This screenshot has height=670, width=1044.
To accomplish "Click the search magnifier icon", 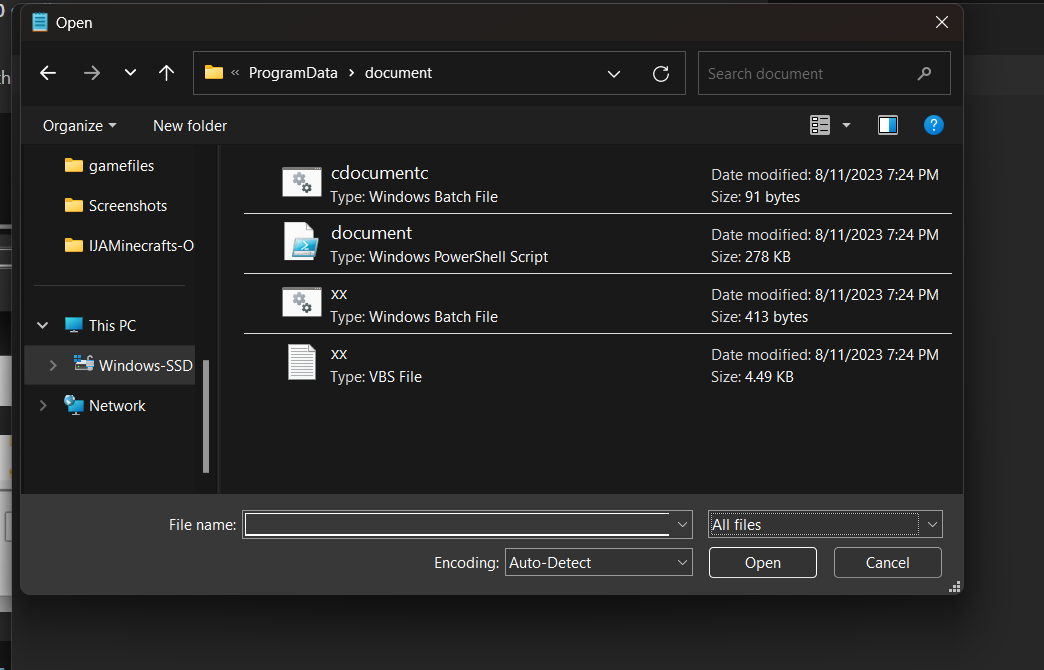I will (924, 73).
